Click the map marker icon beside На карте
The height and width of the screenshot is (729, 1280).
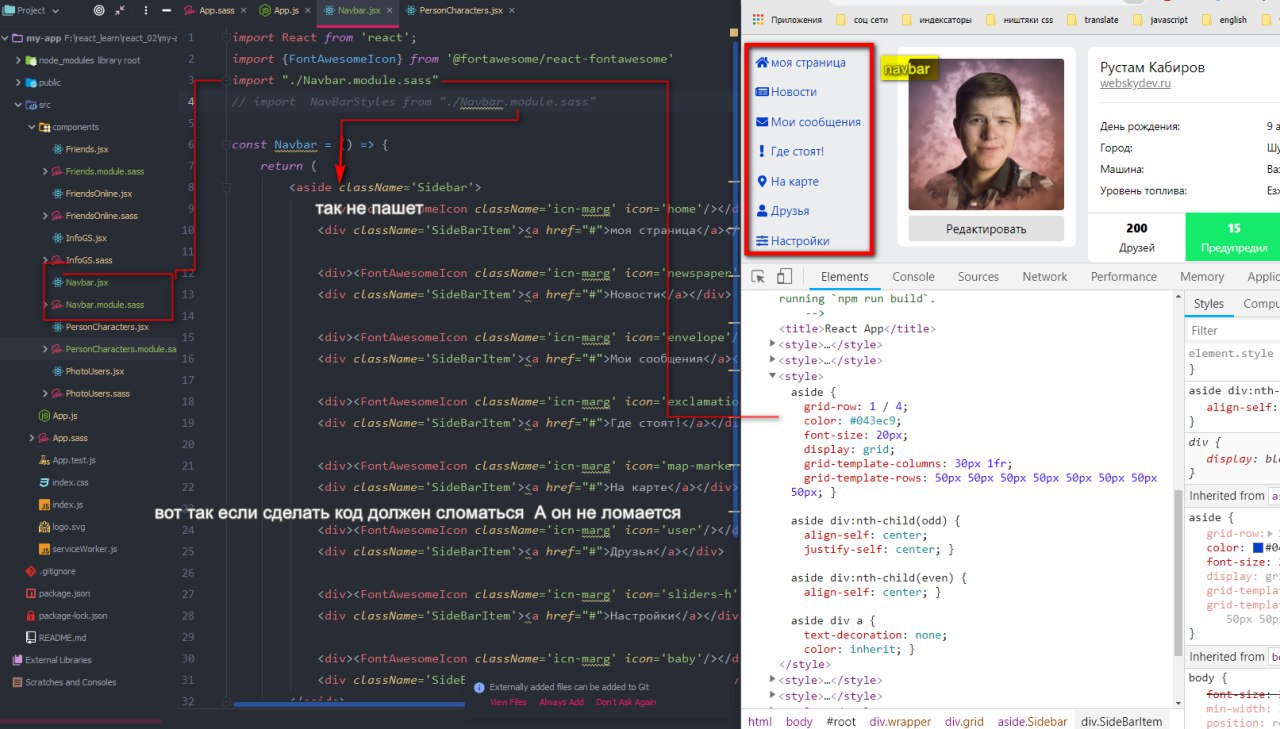(x=762, y=182)
